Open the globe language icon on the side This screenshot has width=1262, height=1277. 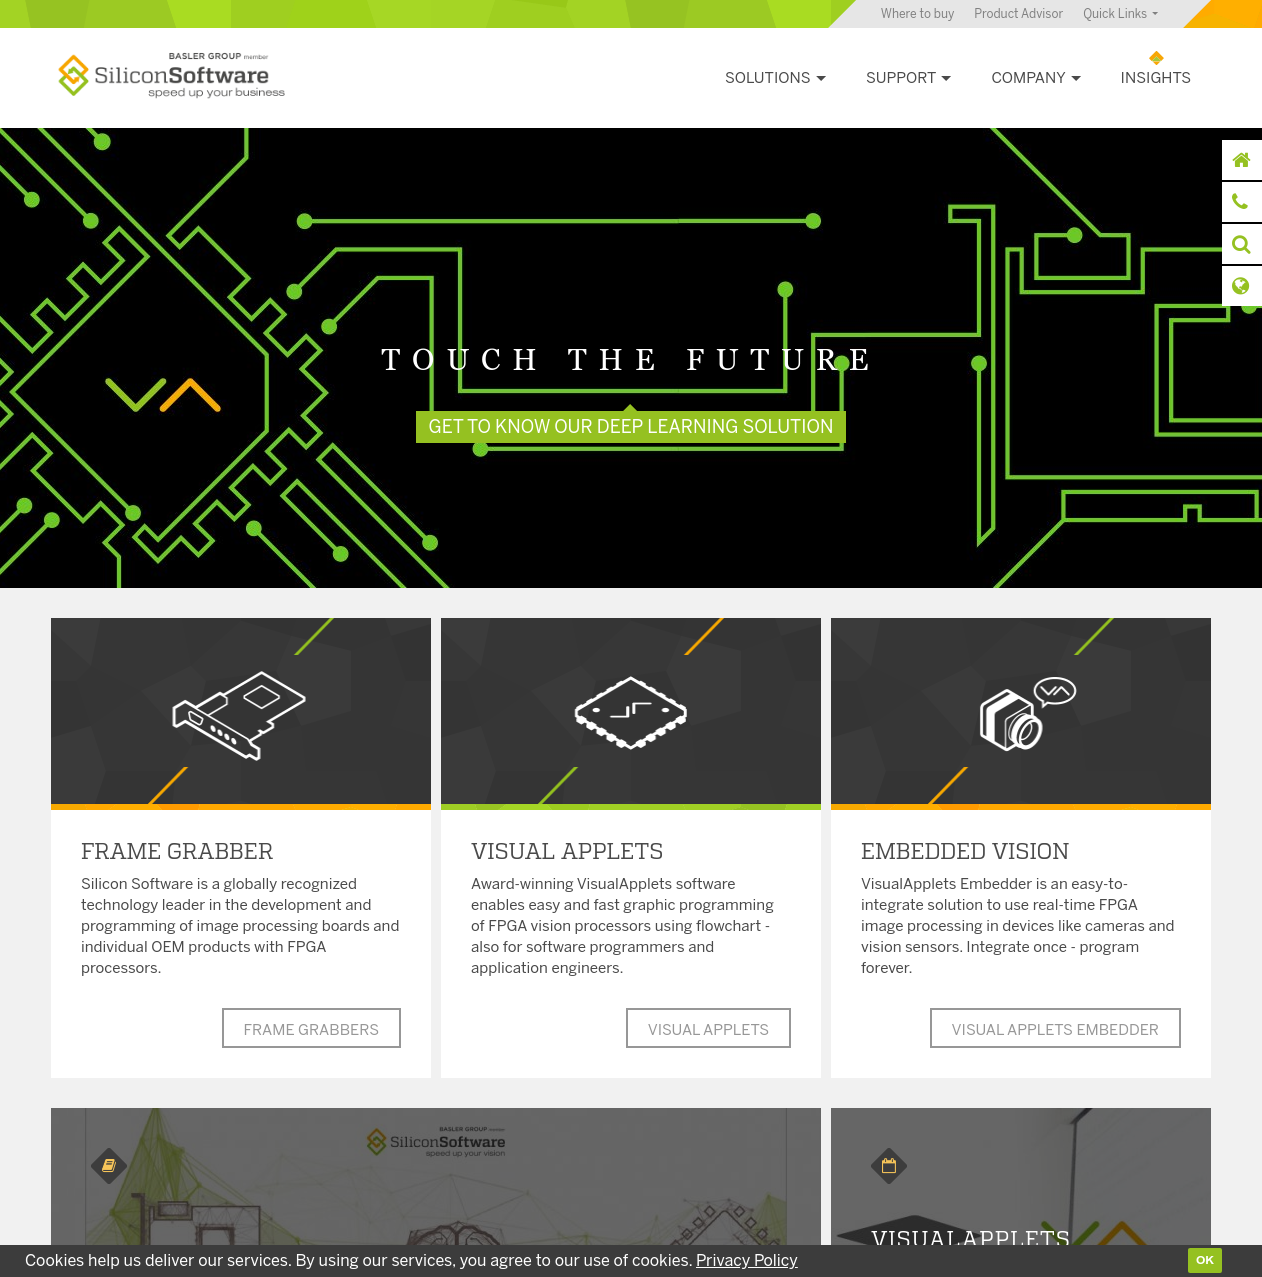point(1242,286)
